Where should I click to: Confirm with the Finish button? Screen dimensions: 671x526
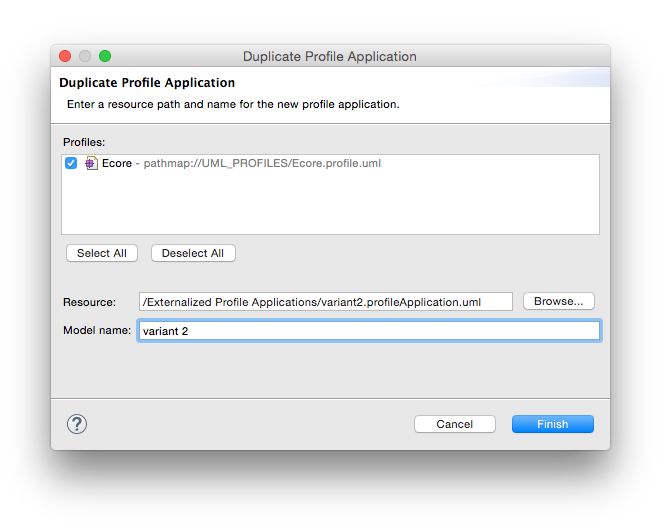[552, 424]
